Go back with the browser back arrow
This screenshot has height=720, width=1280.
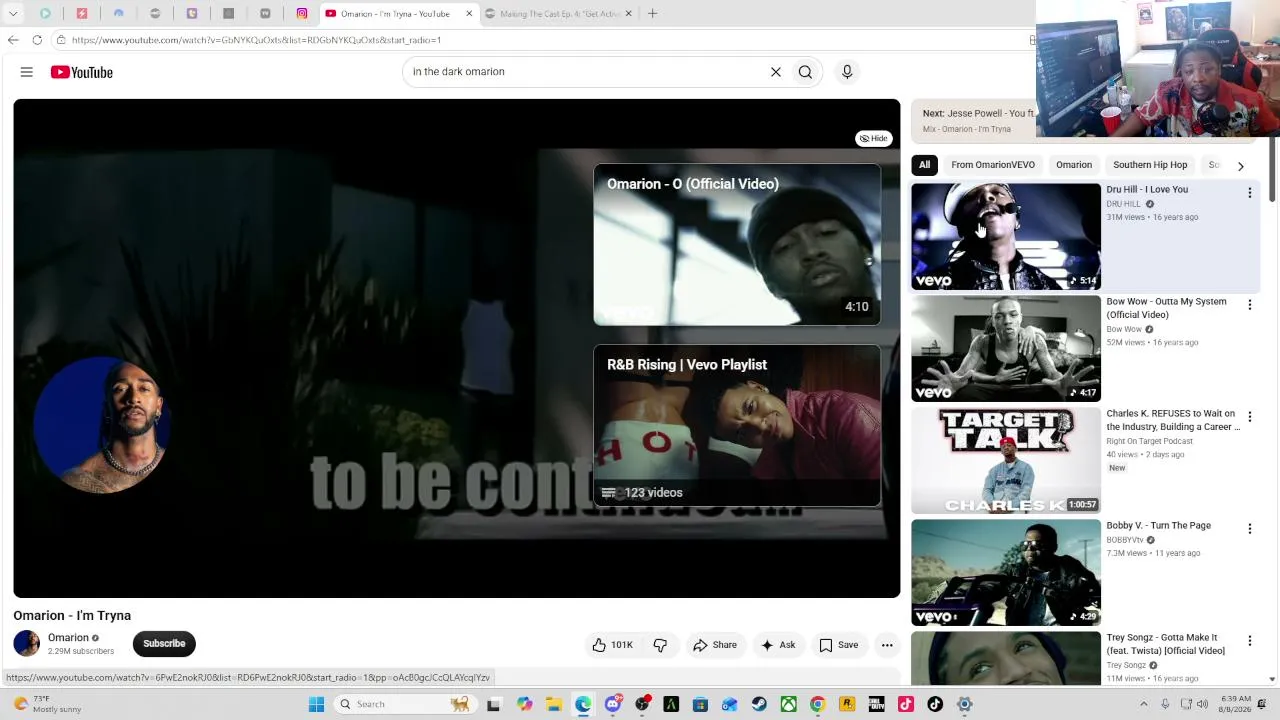(x=13, y=40)
